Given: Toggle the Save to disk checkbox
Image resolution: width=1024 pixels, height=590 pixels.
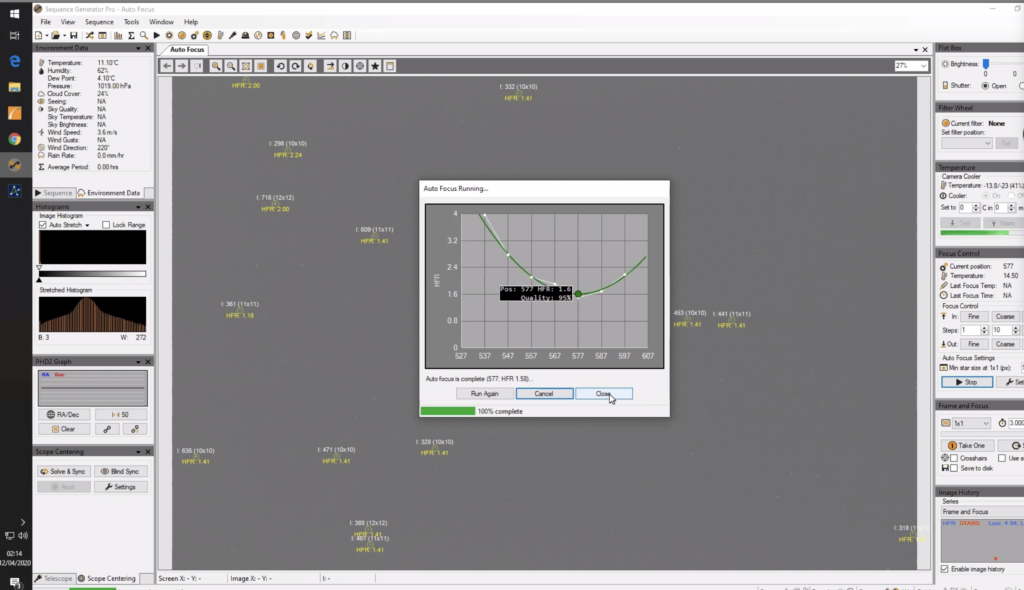Looking at the screenshot, I should tap(954, 468).
